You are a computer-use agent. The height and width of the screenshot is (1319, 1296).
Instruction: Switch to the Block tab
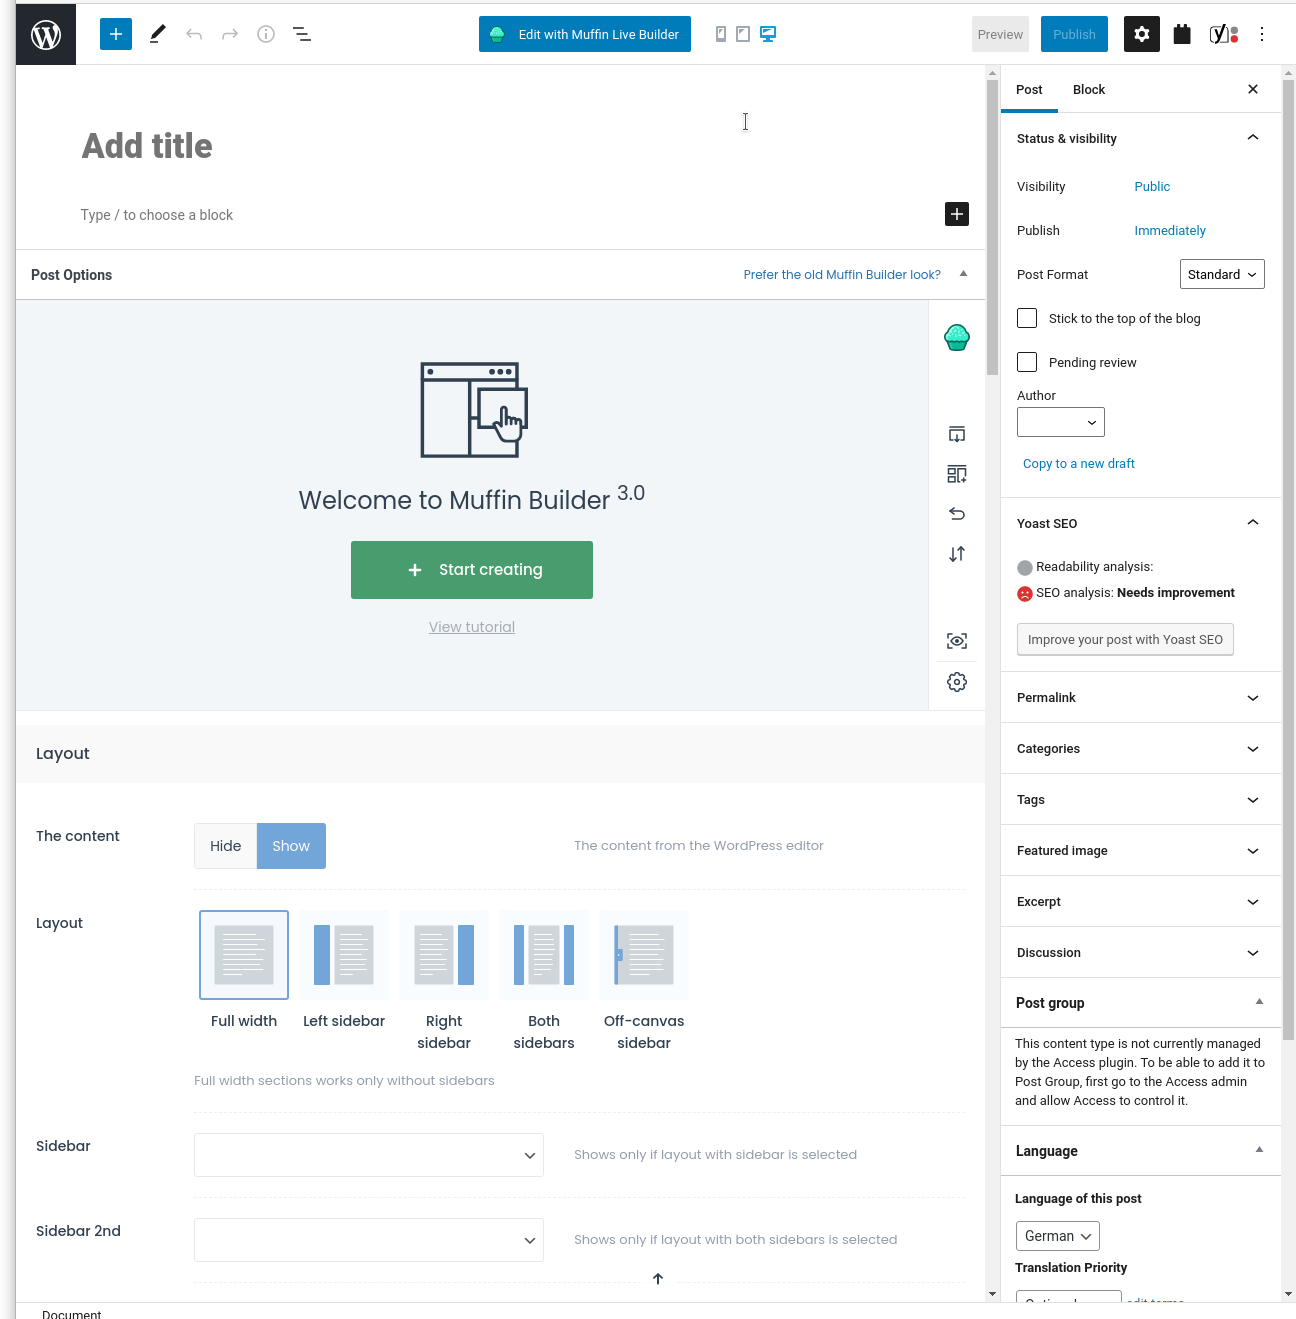1089,89
